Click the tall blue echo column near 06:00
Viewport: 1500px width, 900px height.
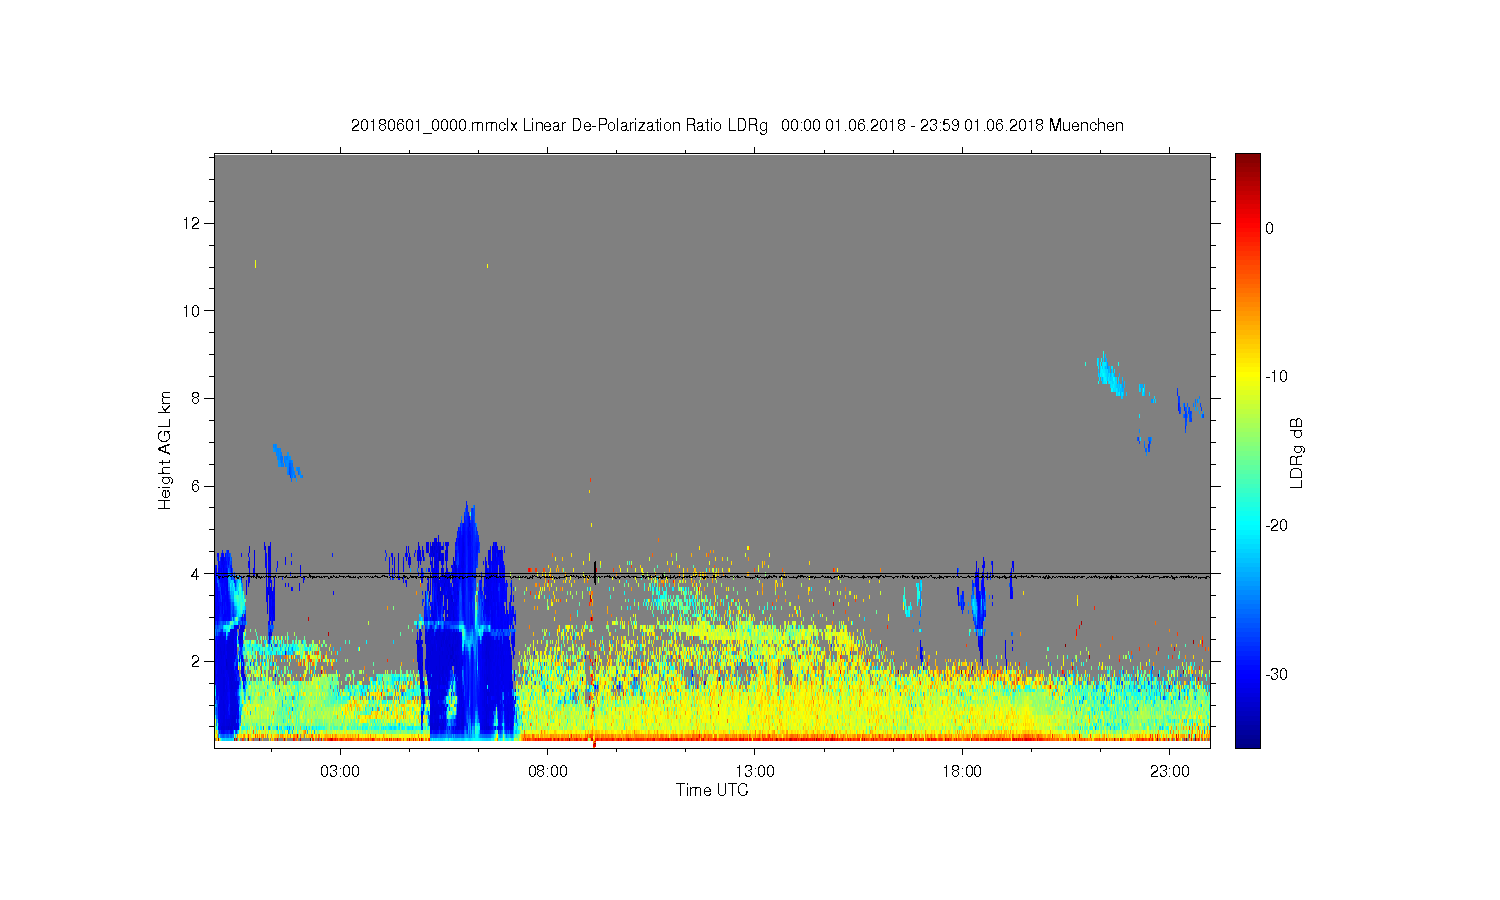tap(467, 620)
